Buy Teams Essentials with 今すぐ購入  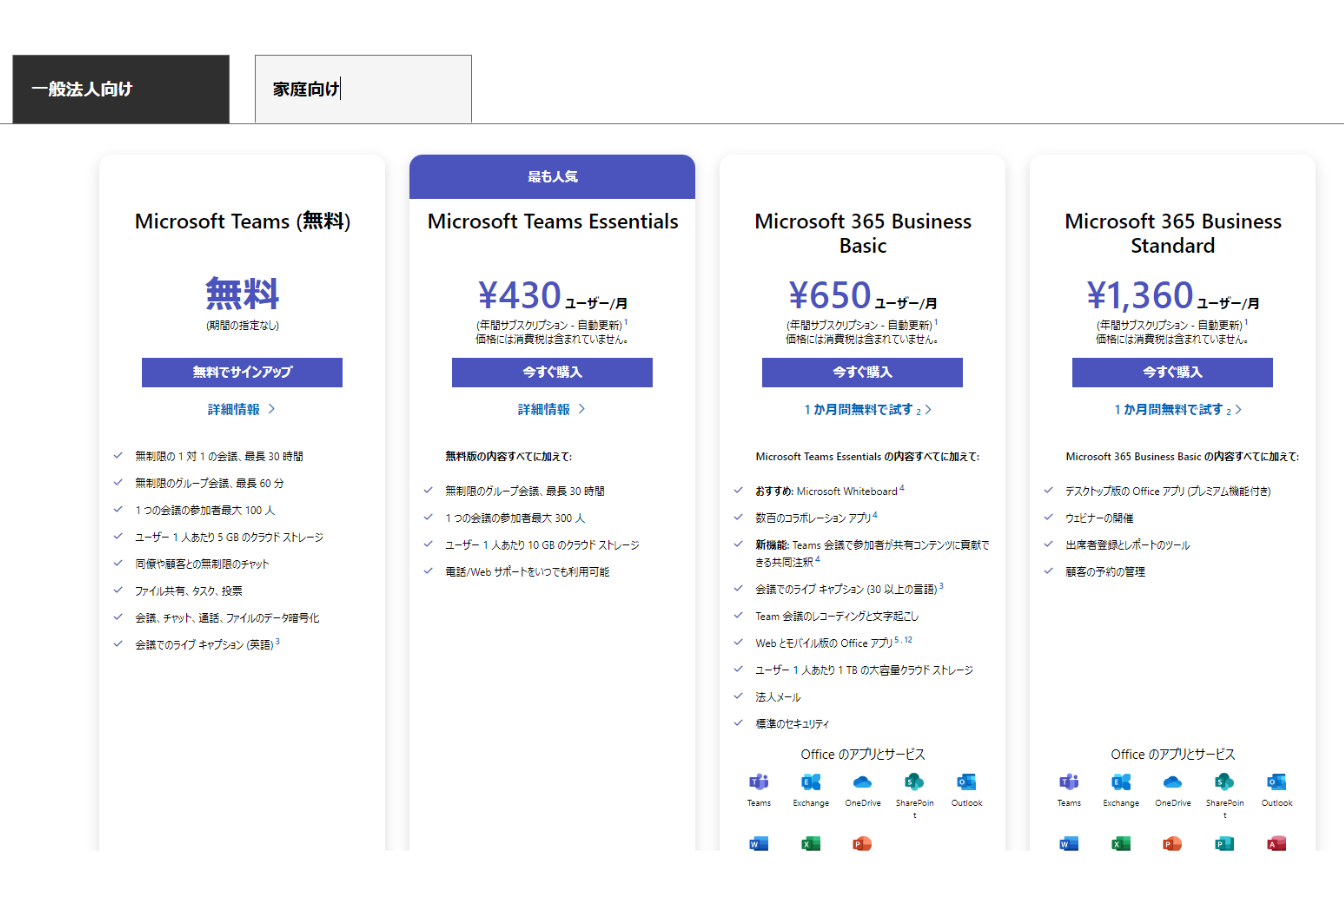point(552,372)
